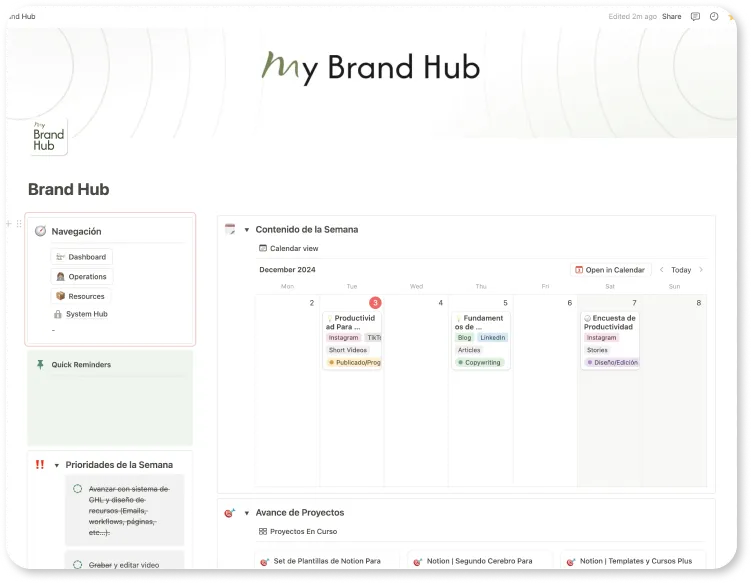
Task: Collapse Contenido de la Semana toggle
Action: coord(247,229)
